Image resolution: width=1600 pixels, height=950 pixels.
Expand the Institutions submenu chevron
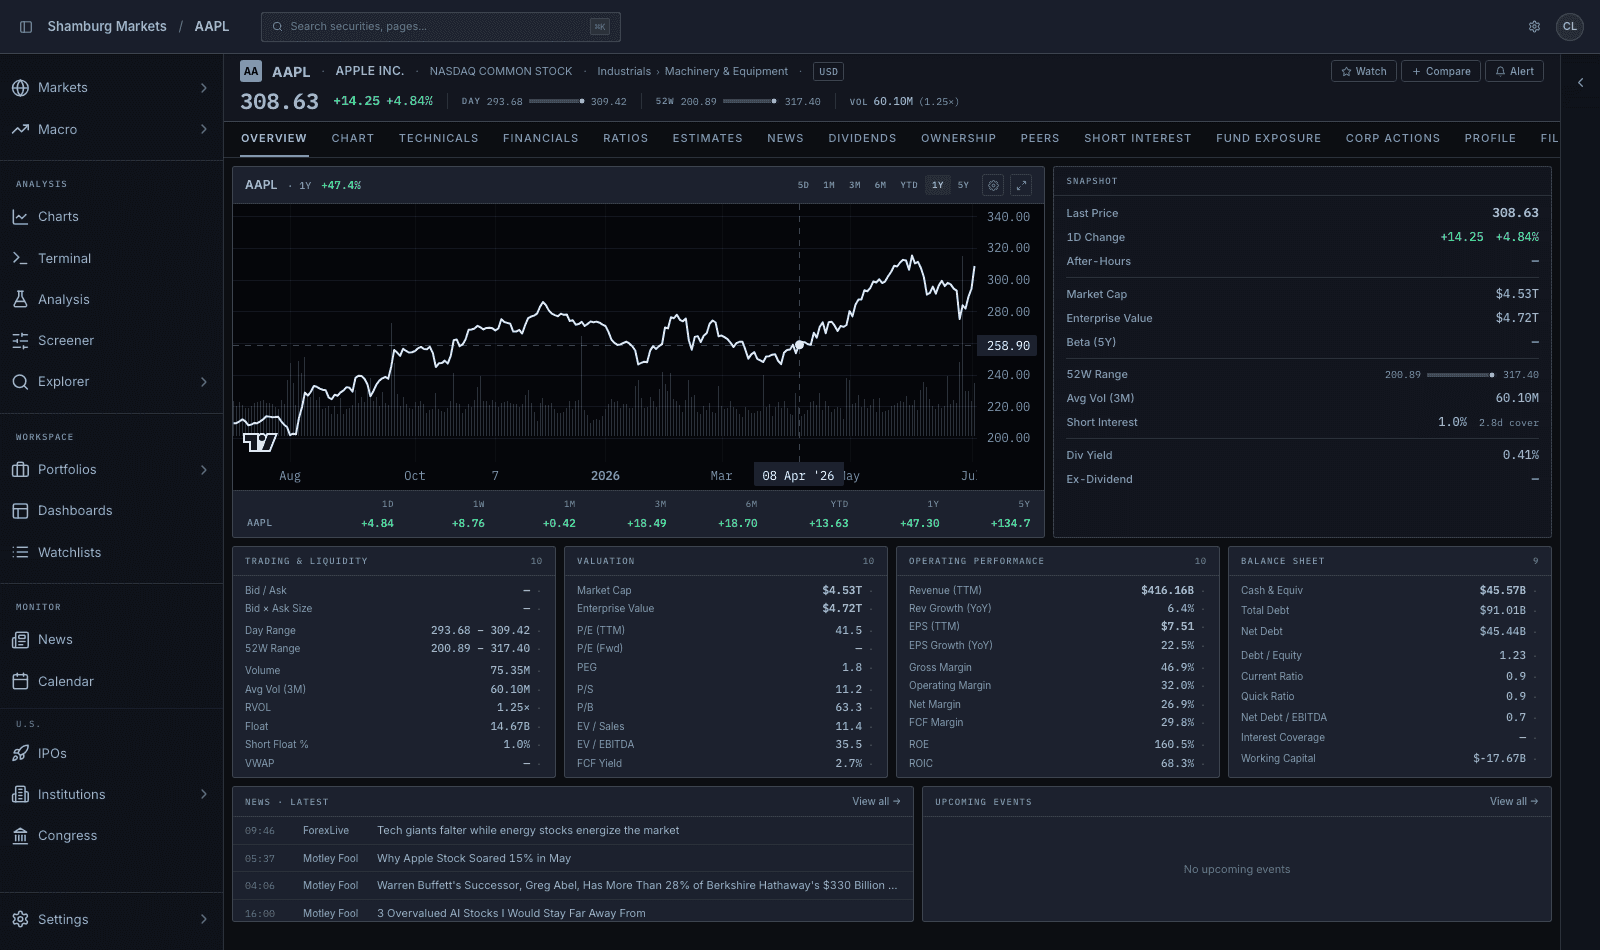click(x=204, y=794)
